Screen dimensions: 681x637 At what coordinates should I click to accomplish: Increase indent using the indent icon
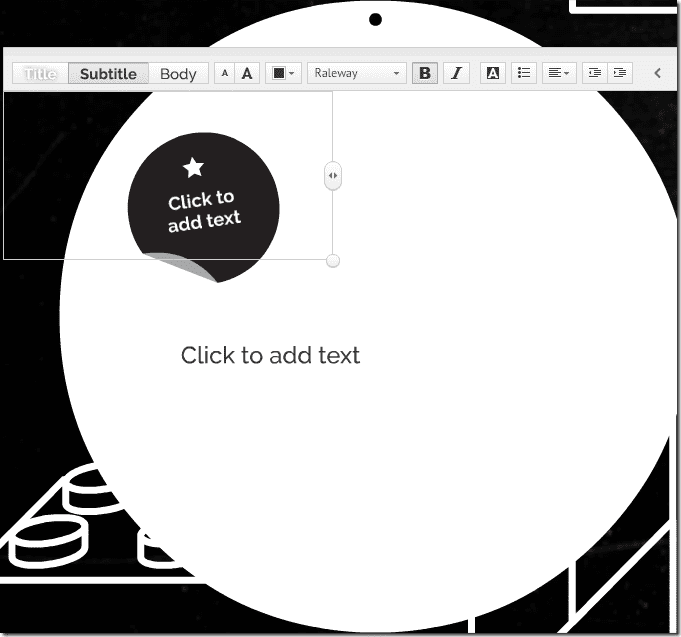point(620,73)
